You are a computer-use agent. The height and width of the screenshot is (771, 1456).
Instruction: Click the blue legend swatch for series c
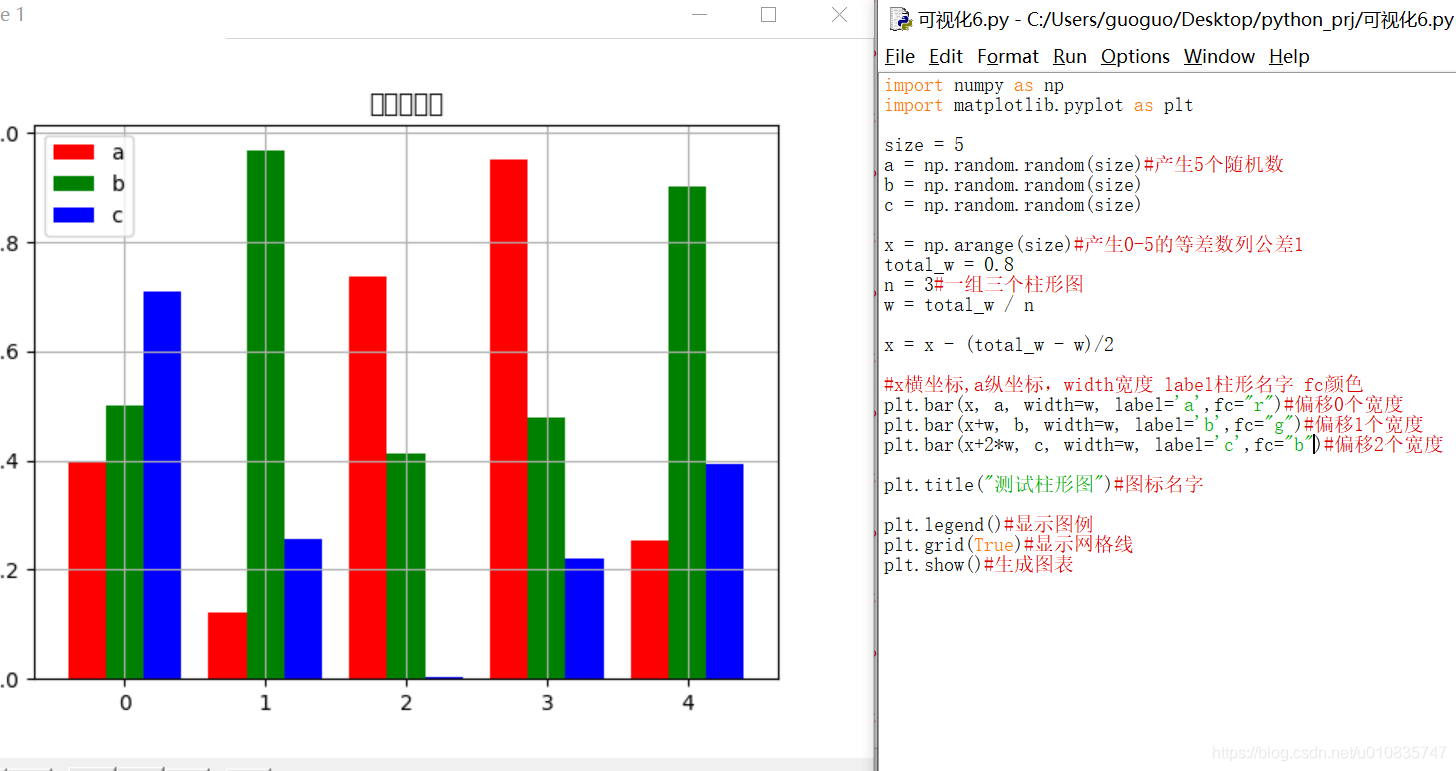click(x=73, y=215)
